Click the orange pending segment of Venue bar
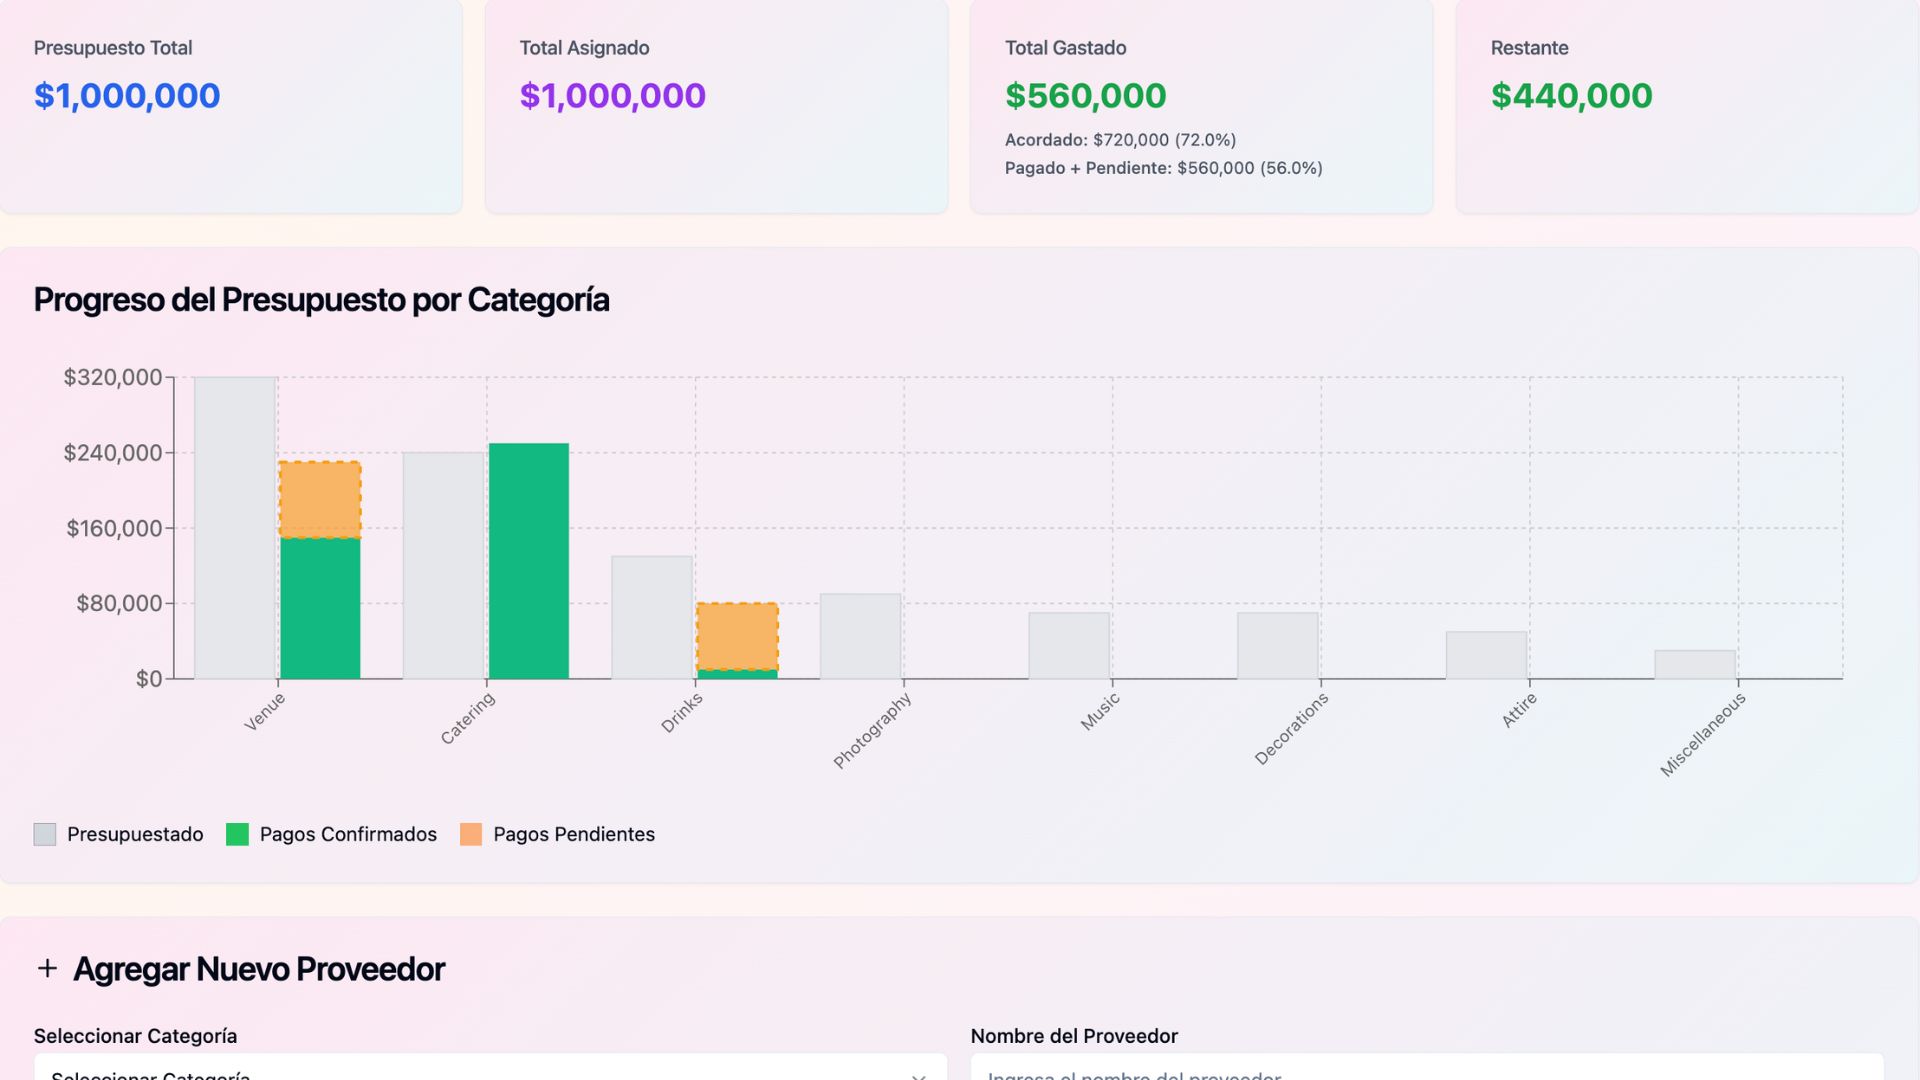 pos(320,500)
